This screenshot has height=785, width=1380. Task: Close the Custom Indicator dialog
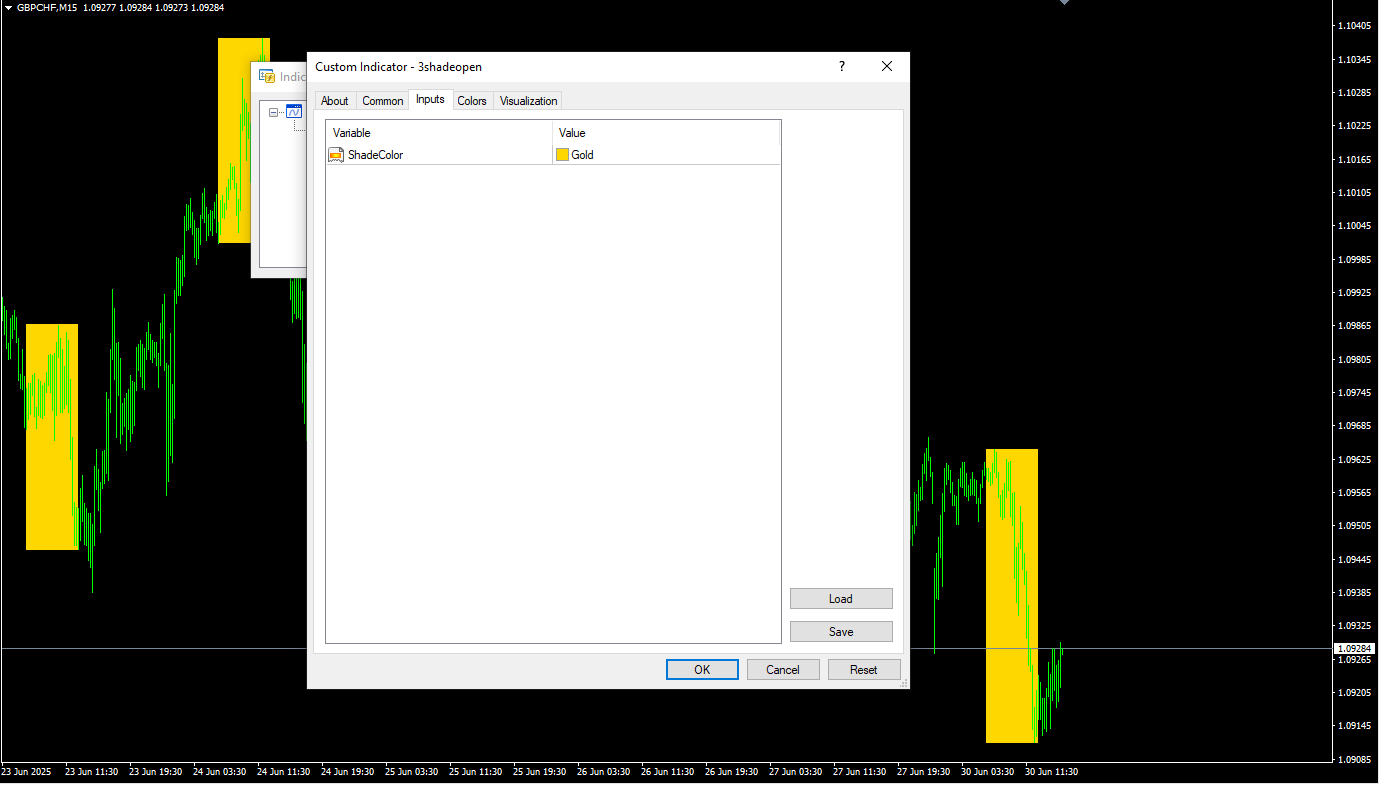click(x=886, y=67)
